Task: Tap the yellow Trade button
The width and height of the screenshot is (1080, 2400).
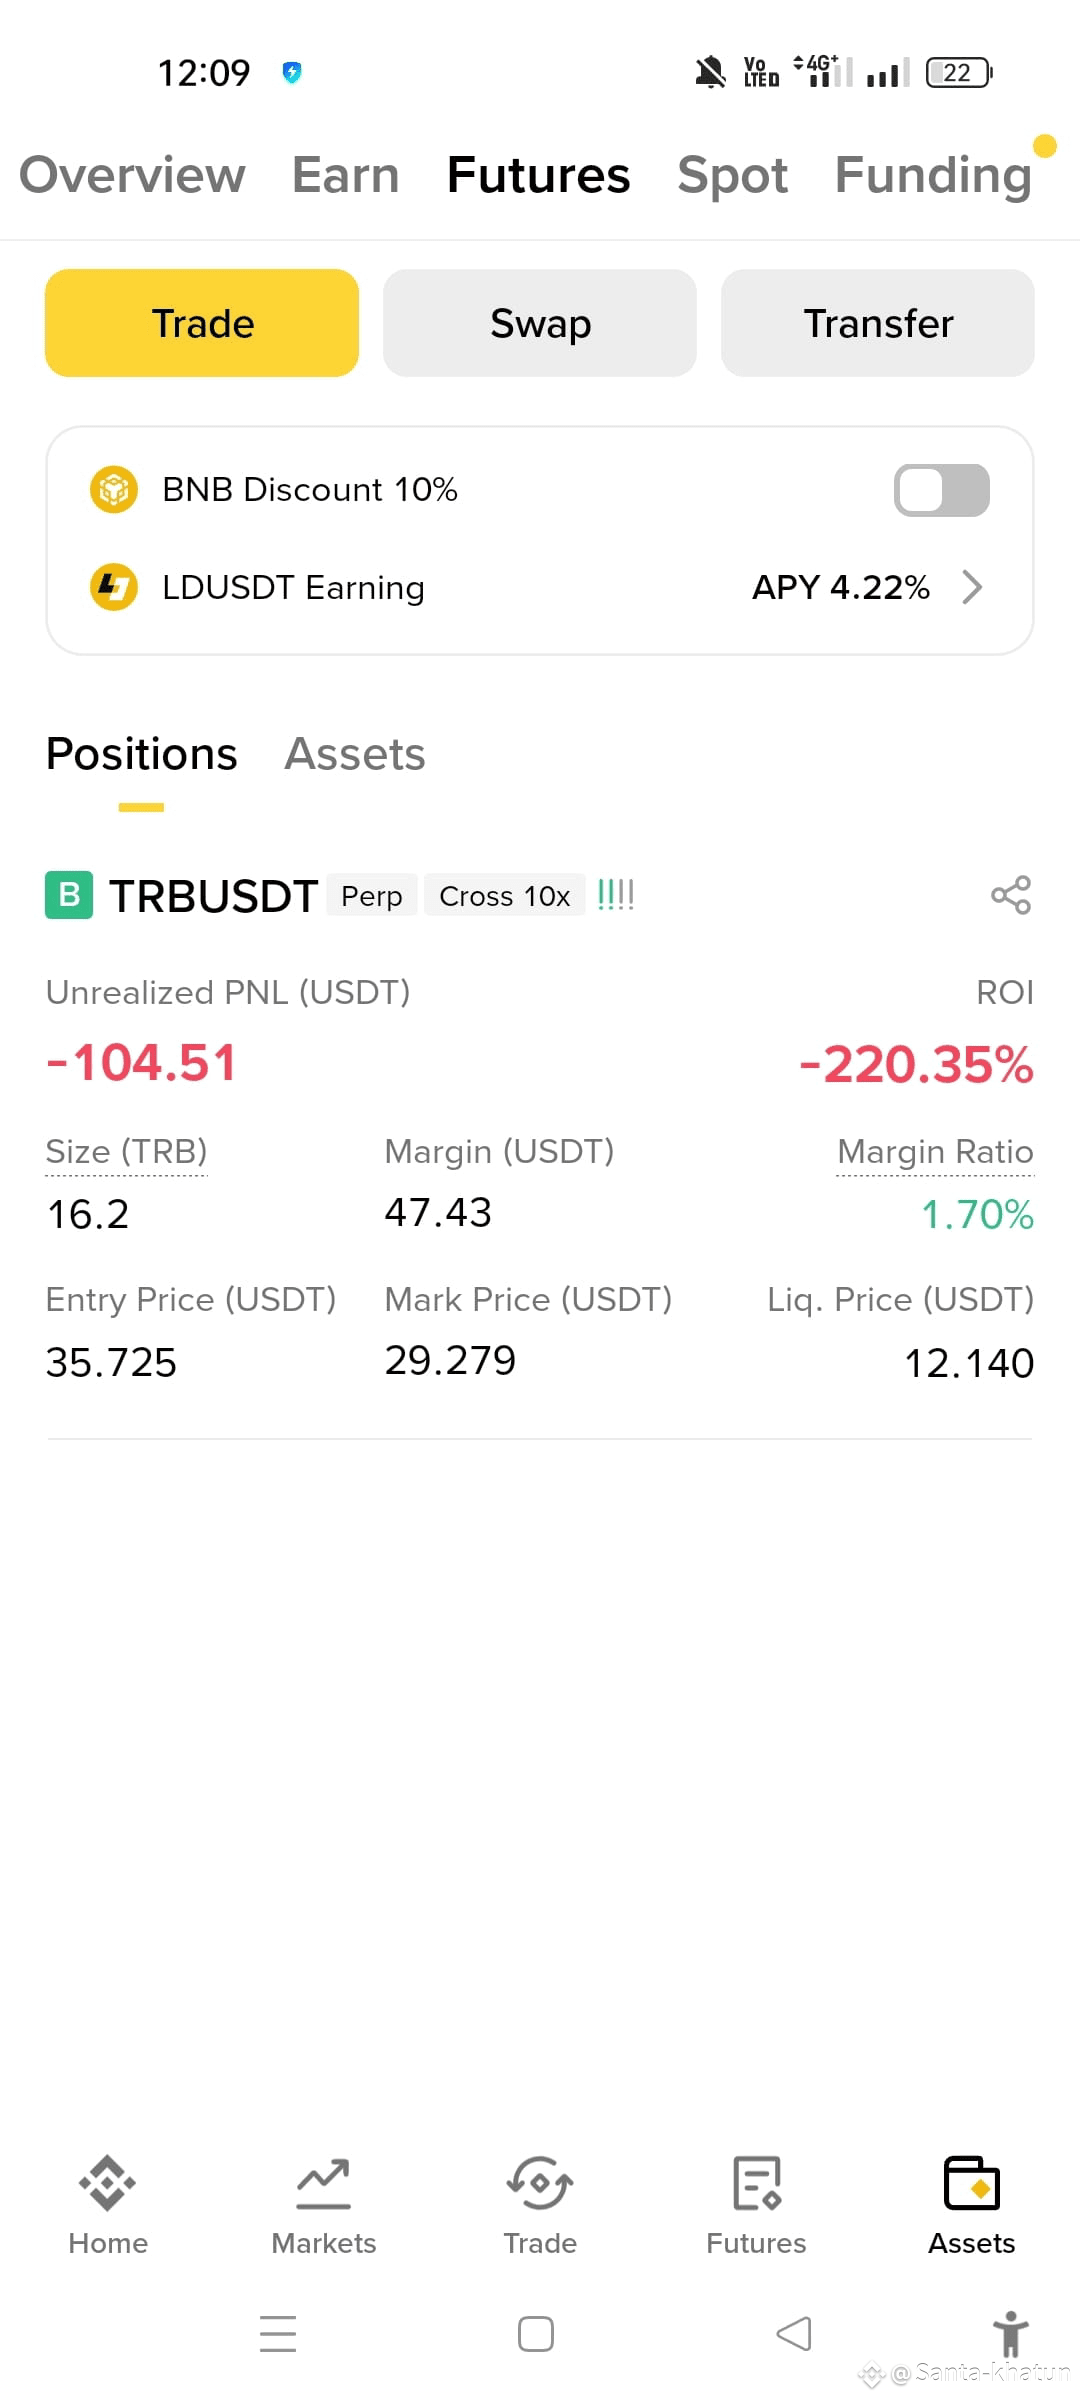Action: pyautogui.click(x=202, y=323)
